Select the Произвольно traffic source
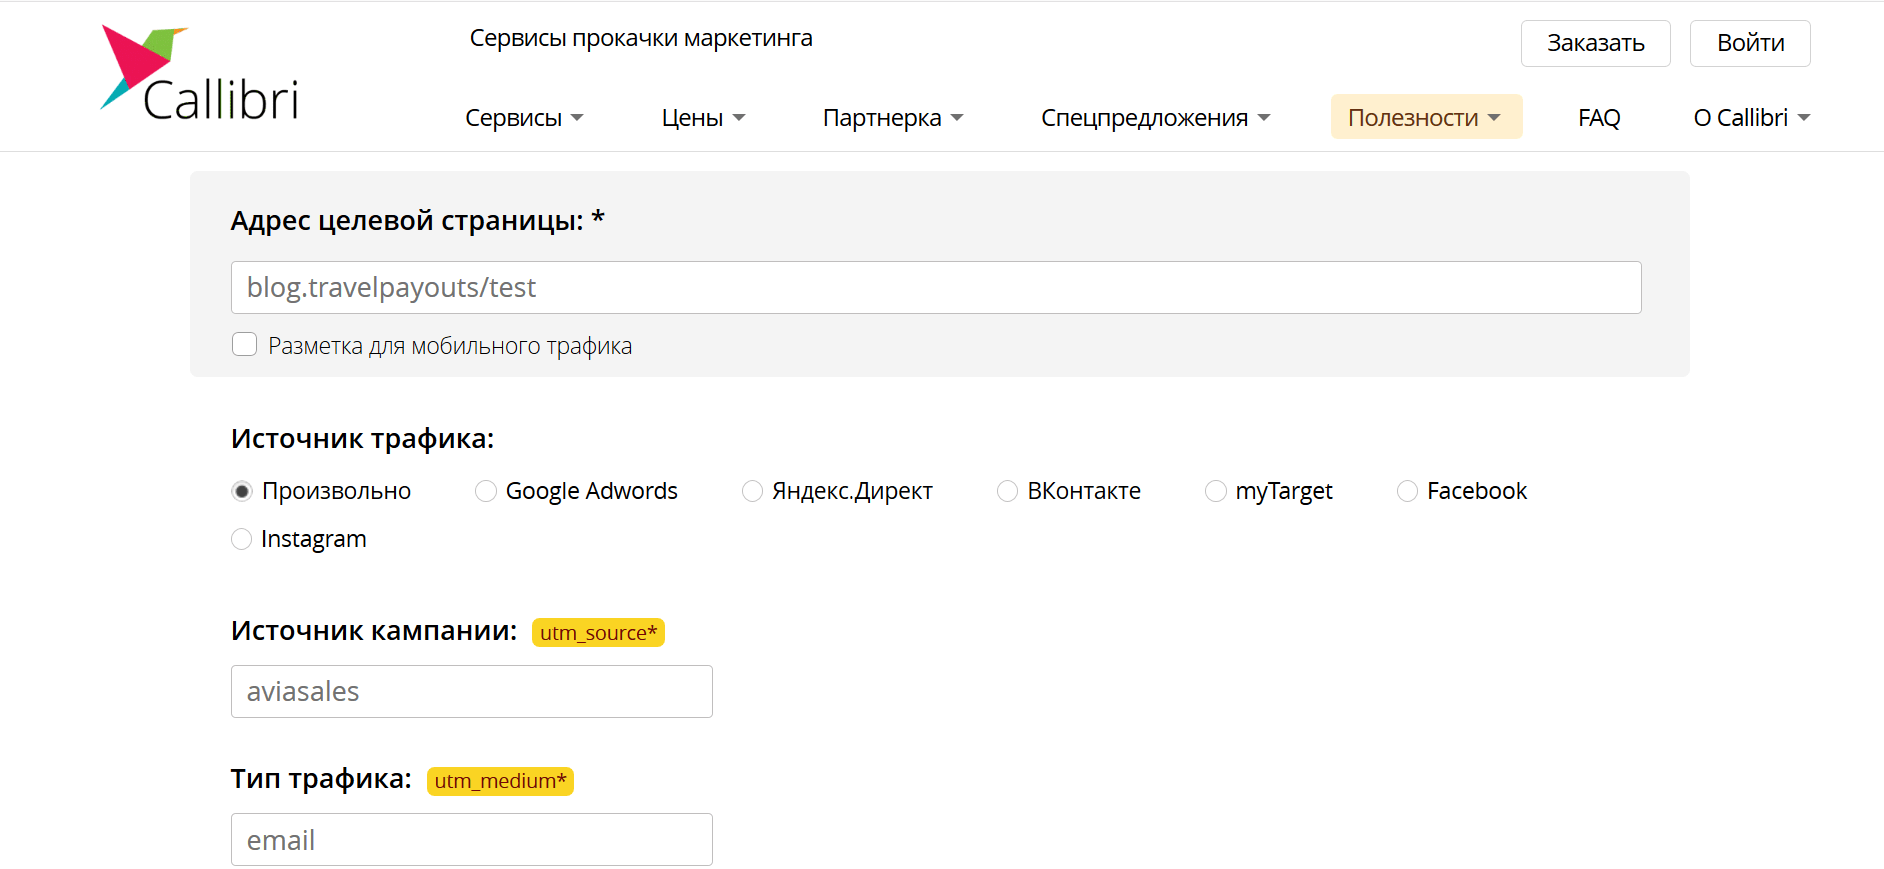Image resolution: width=1884 pixels, height=869 pixels. (x=242, y=491)
